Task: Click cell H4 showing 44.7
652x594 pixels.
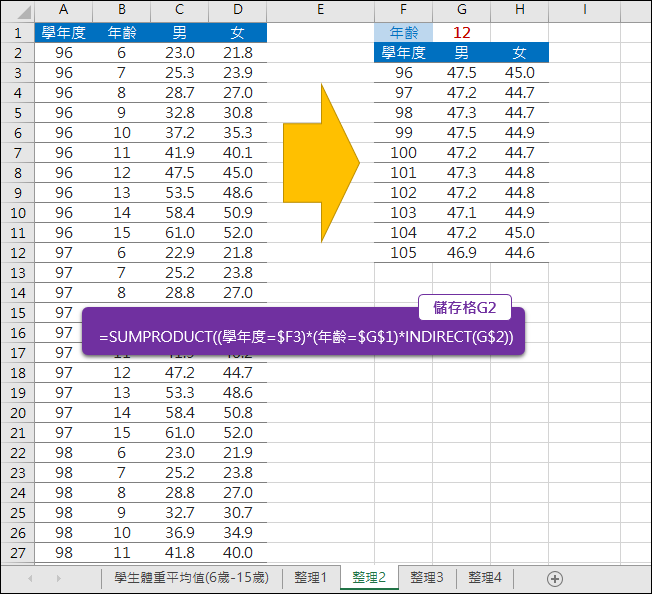Action: tap(519, 93)
